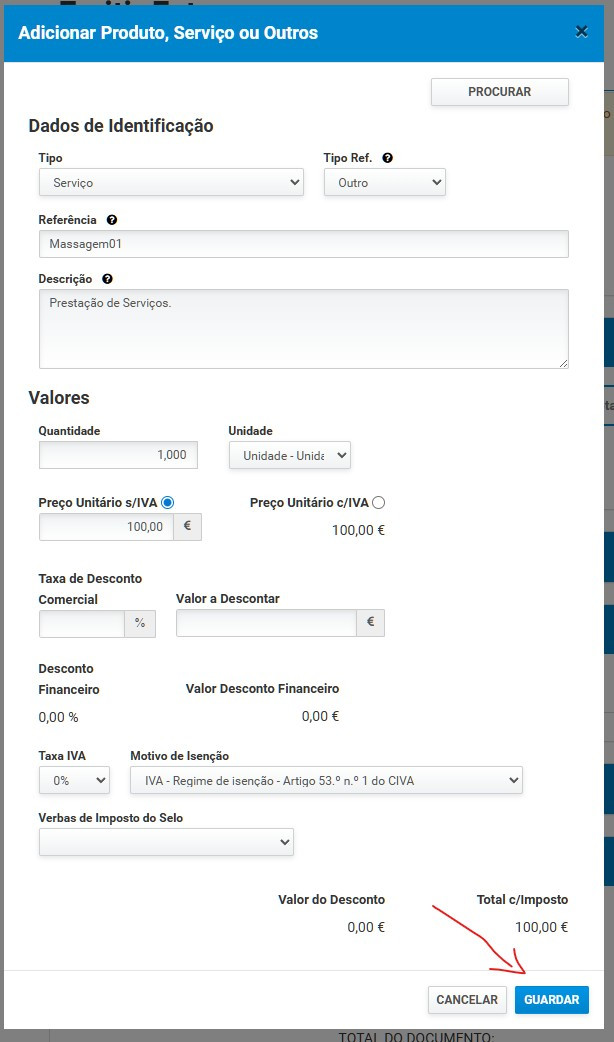614x1042 pixels.
Task: Click the Quantidade input field
Action: [x=118, y=455]
